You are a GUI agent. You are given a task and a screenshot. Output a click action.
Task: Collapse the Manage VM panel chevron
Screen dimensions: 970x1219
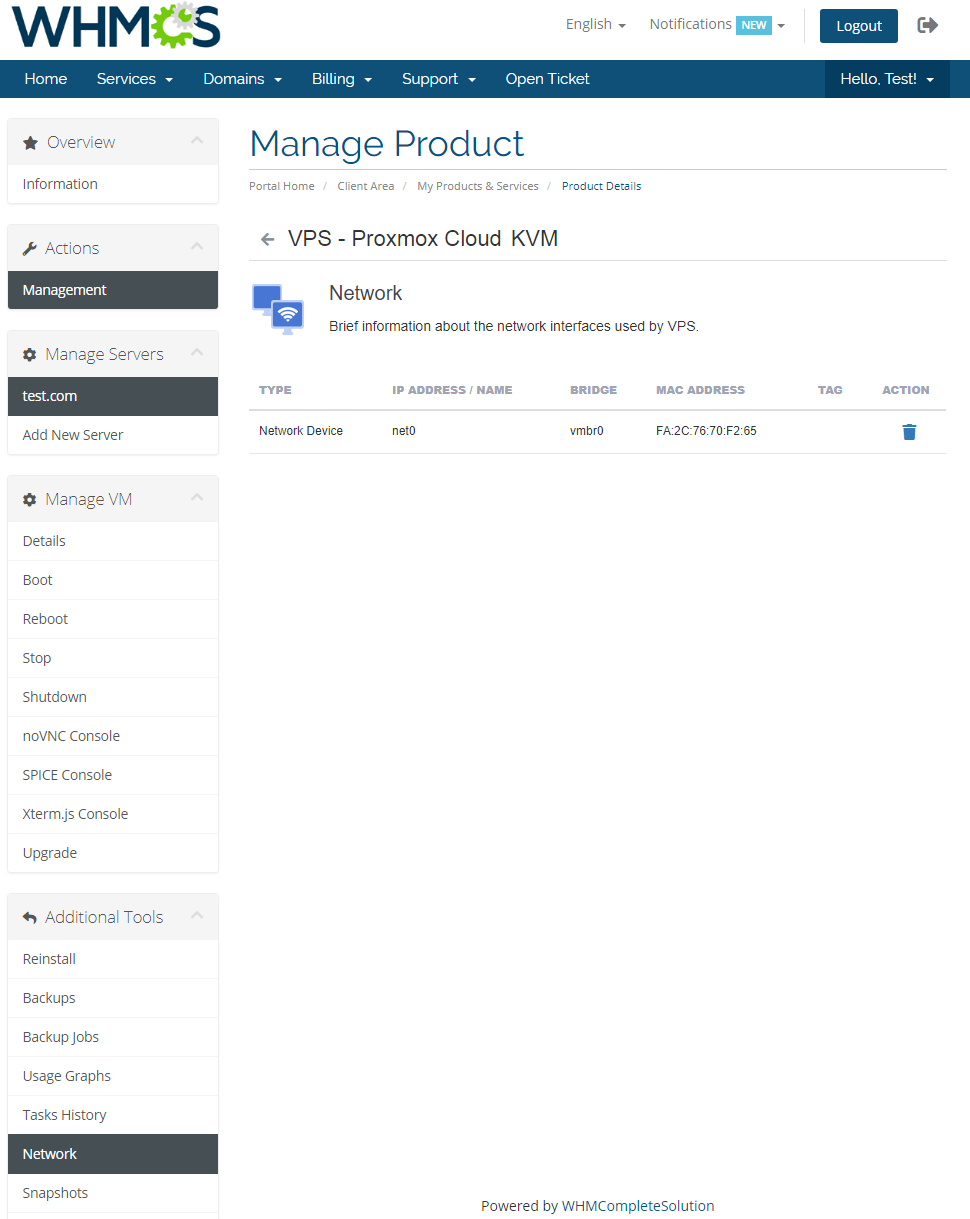tap(197, 498)
